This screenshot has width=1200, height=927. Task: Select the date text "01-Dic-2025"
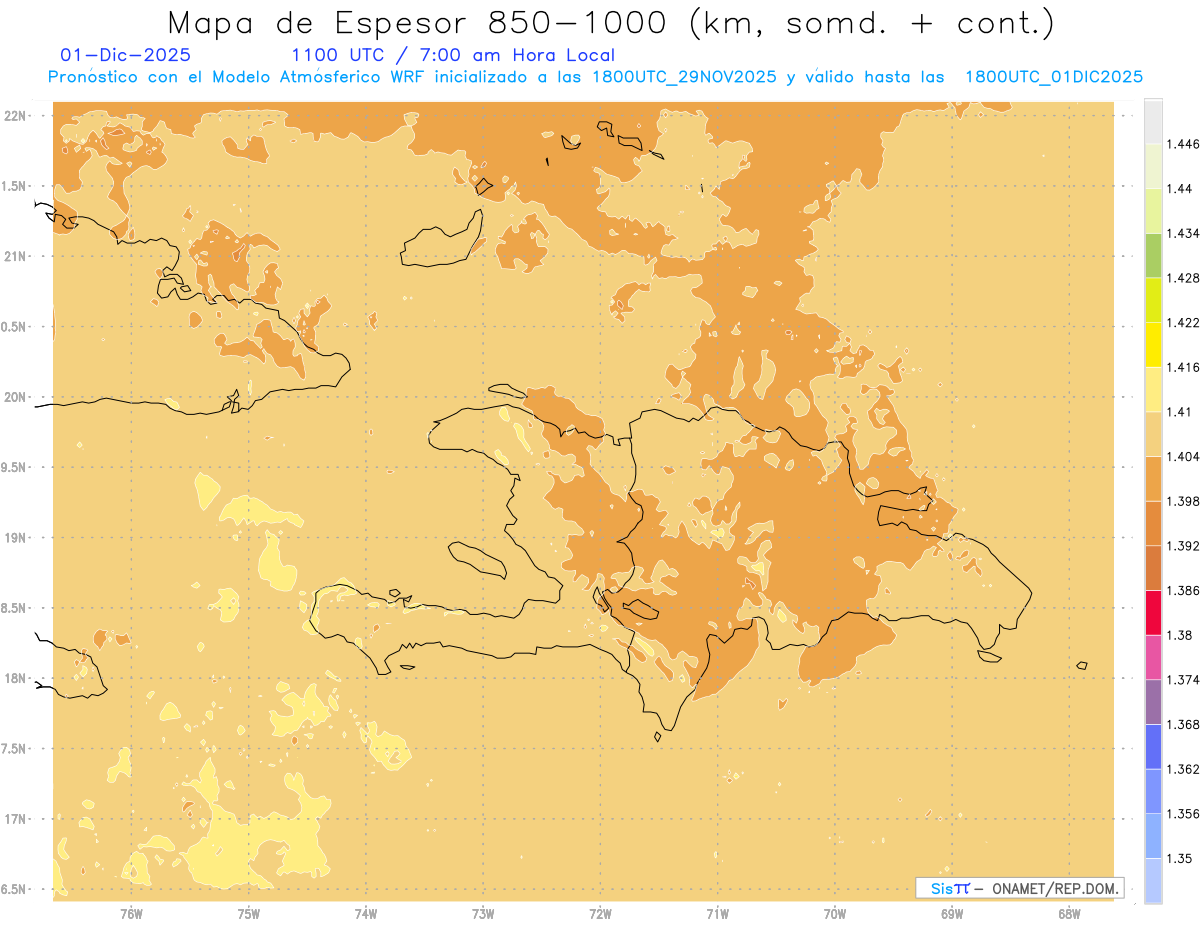tap(126, 55)
